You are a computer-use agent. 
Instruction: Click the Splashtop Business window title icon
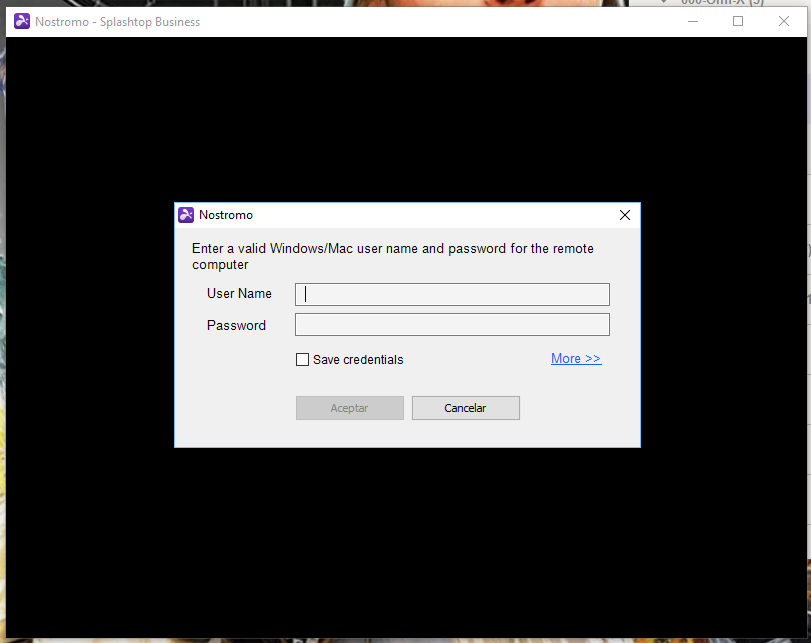pyautogui.click(x=22, y=21)
